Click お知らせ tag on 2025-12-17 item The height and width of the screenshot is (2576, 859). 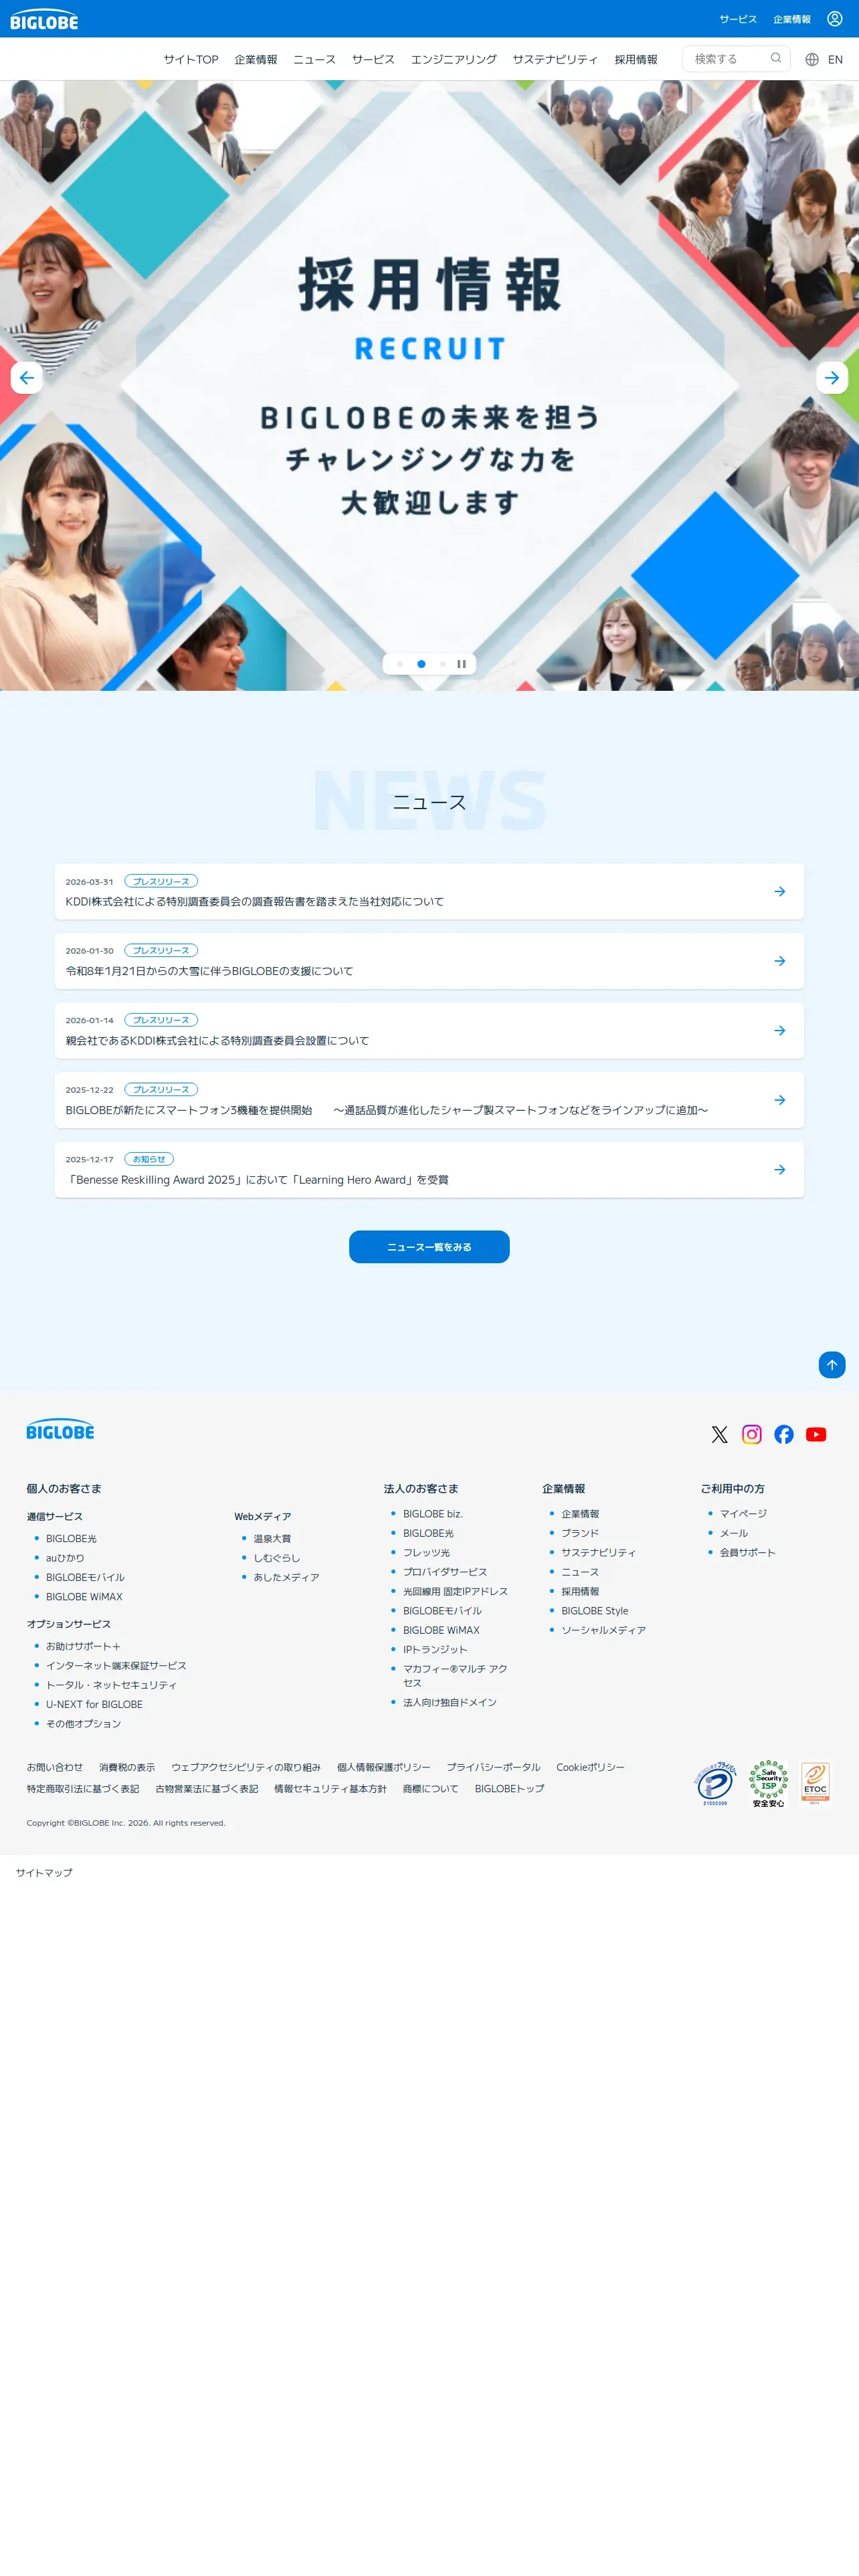click(149, 1159)
